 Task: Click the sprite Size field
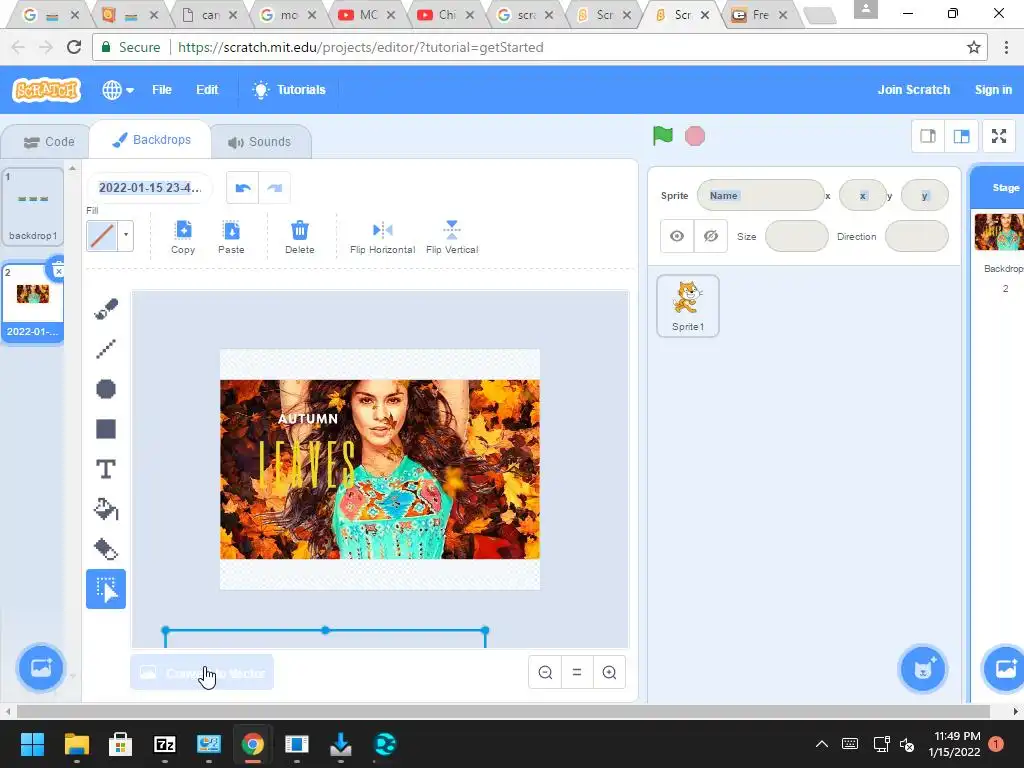pyautogui.click(x=797, y=236)
